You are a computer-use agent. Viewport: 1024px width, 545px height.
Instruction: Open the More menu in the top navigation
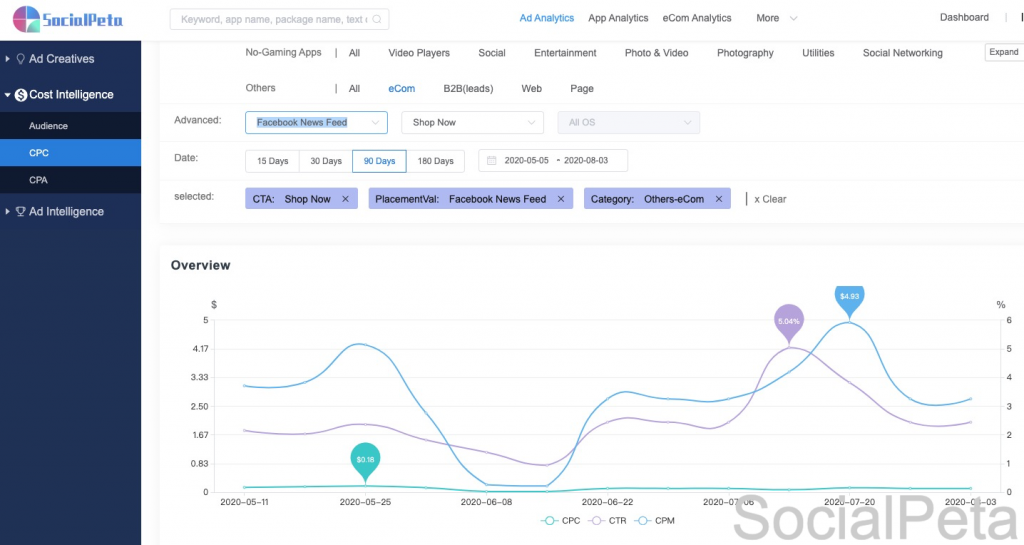click(776, 18)
